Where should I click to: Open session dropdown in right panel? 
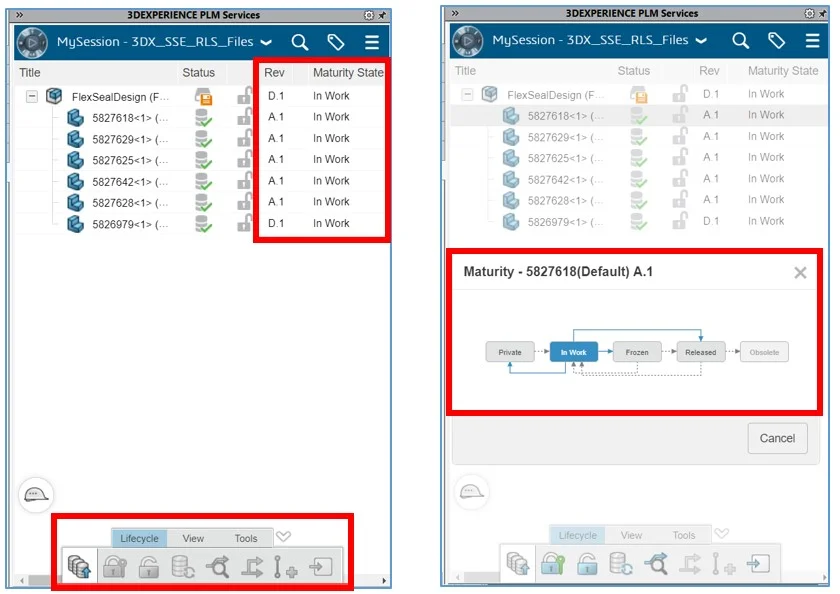(701, 41)
